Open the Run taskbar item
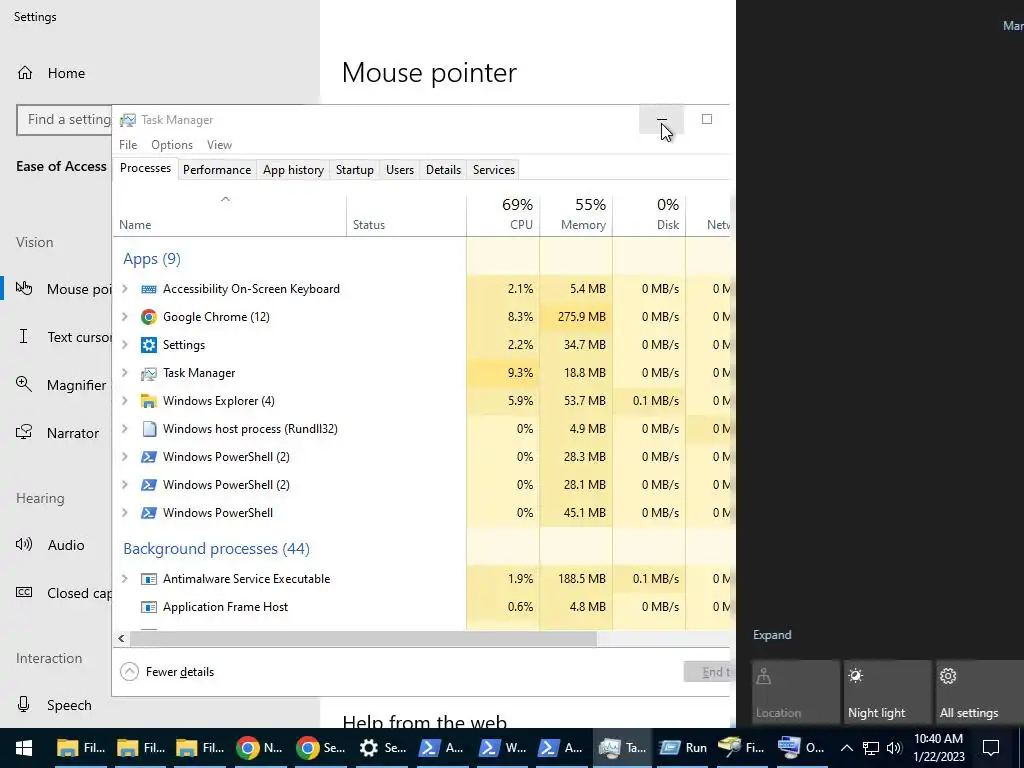1024x768 pixels. coord(683,748)
